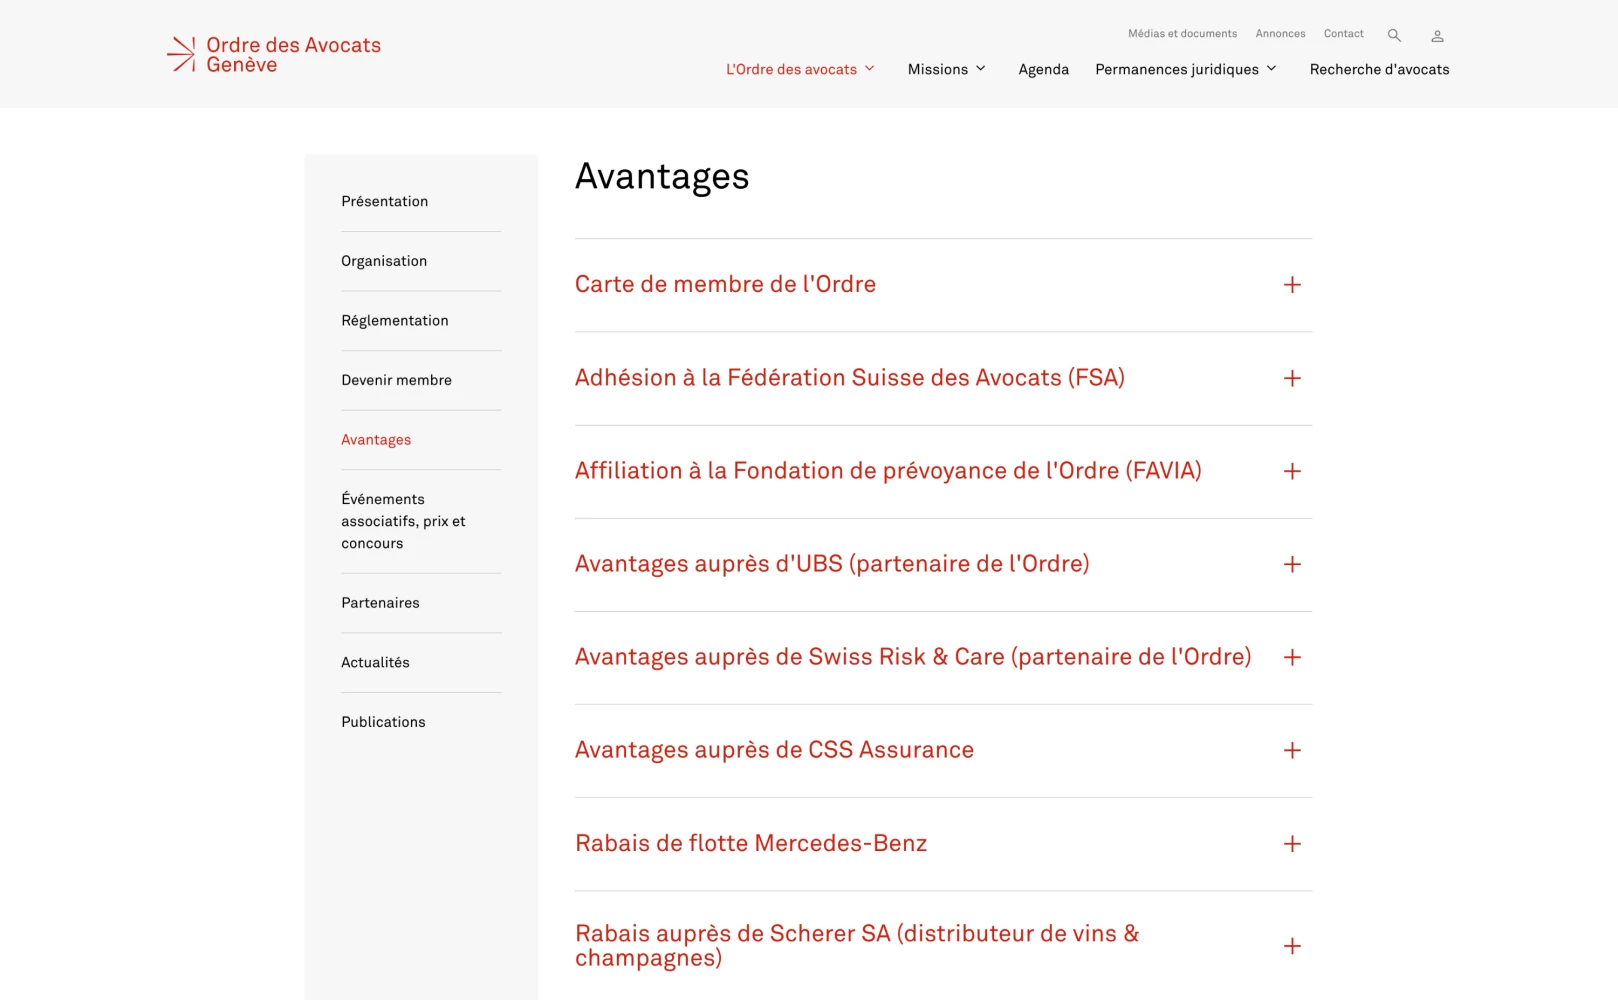Image resolution: width=1618 pixels, height=1000 pixels.
Task: Click the Ordre des Avocats Genève logo
Action: point(275,55)
